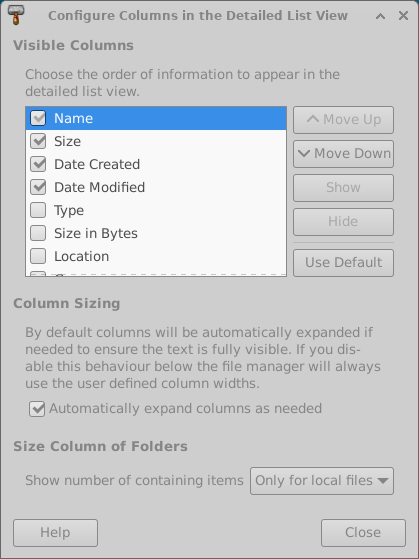This screenshot has height=559, width=419.
Task: Check the Size in Bytes checkbox
Action: pyautogui.click(x=38, y=233)
